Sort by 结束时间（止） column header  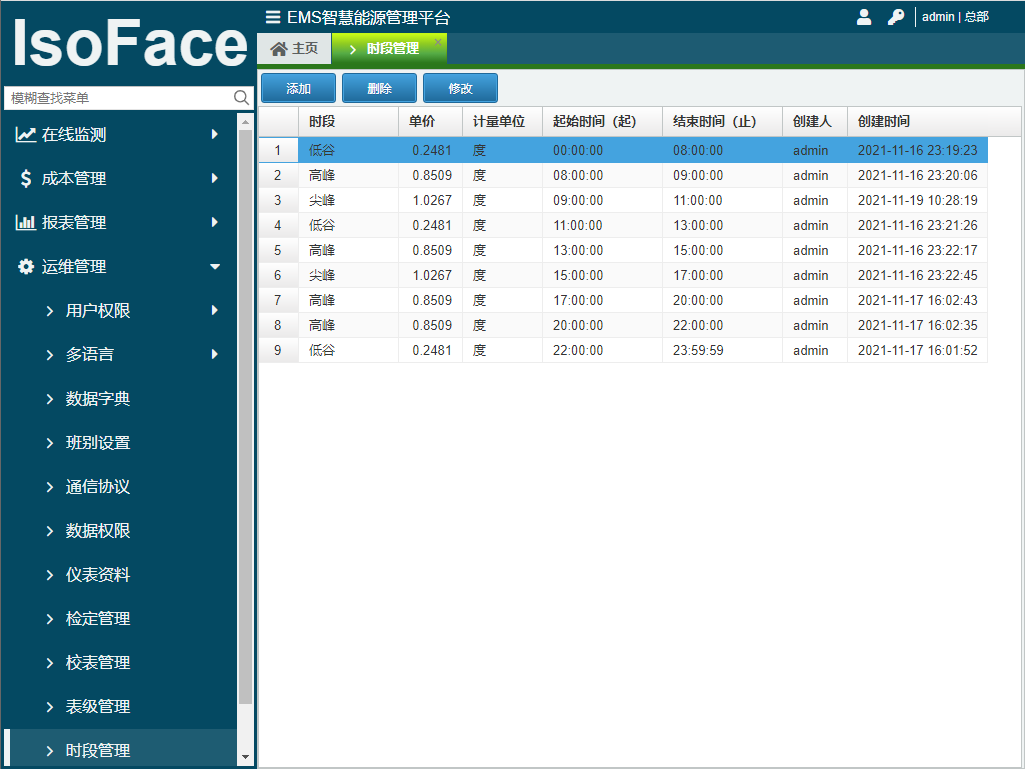pos(722,122)
